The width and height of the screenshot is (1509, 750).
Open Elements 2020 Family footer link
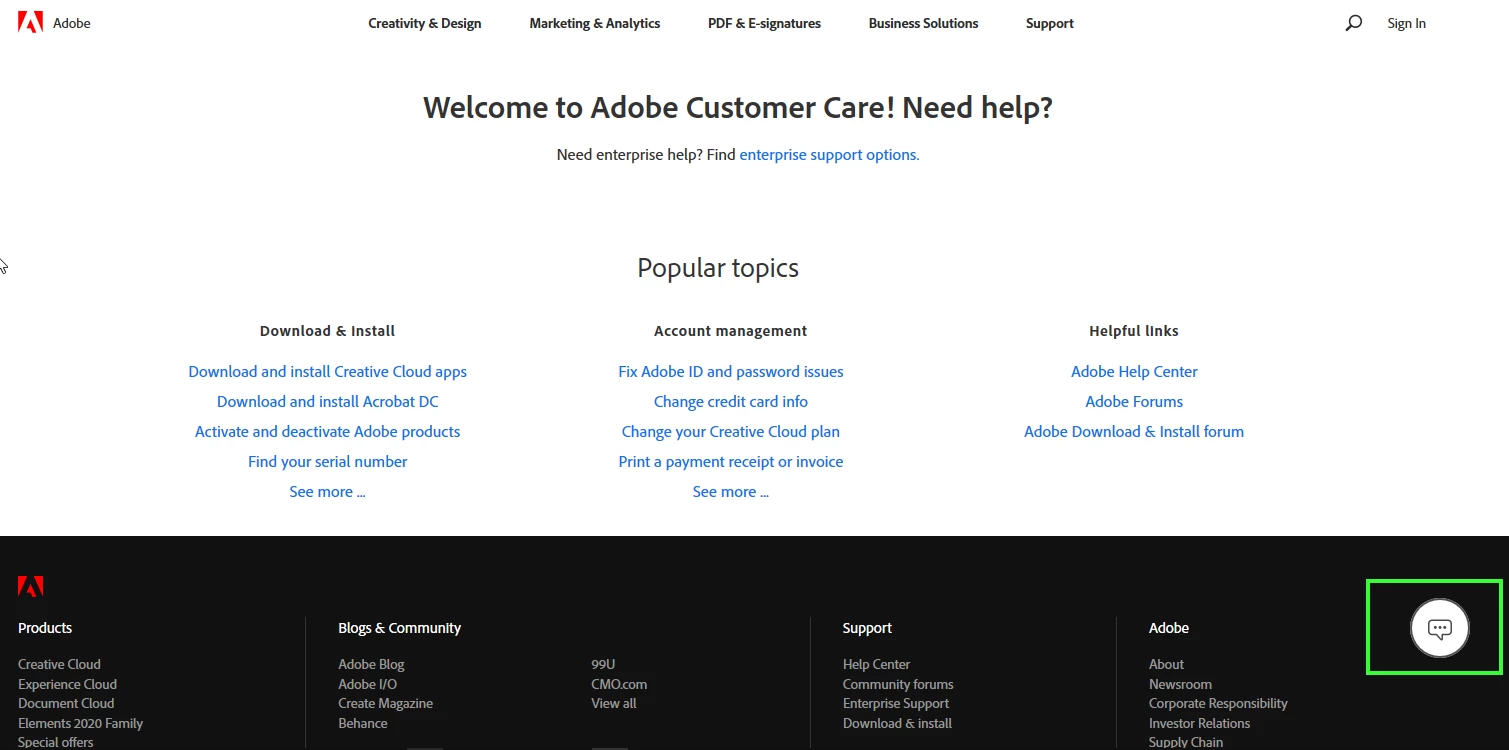tap(80, 723)
